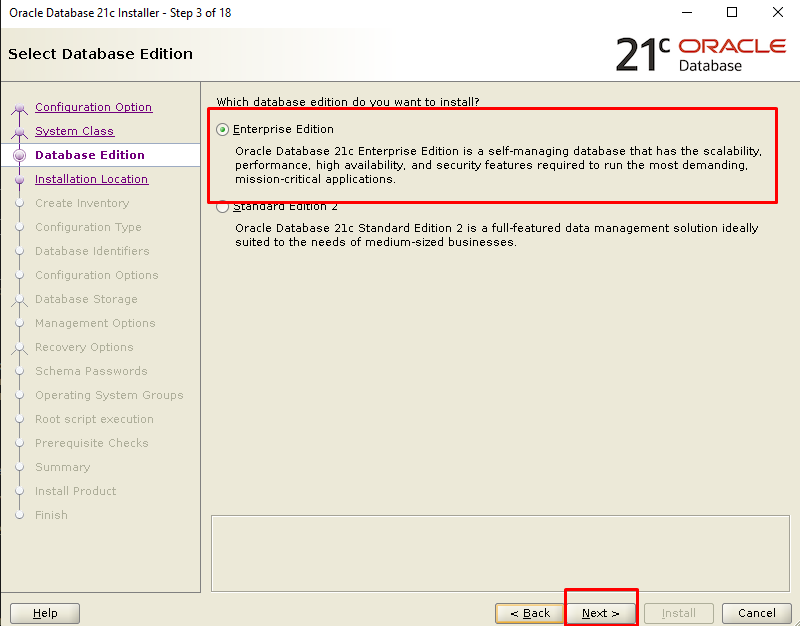Click the 'Database Identifiers' step label
Image resolution: width=800 pixels, height=626 pixels.
[92, 251]
